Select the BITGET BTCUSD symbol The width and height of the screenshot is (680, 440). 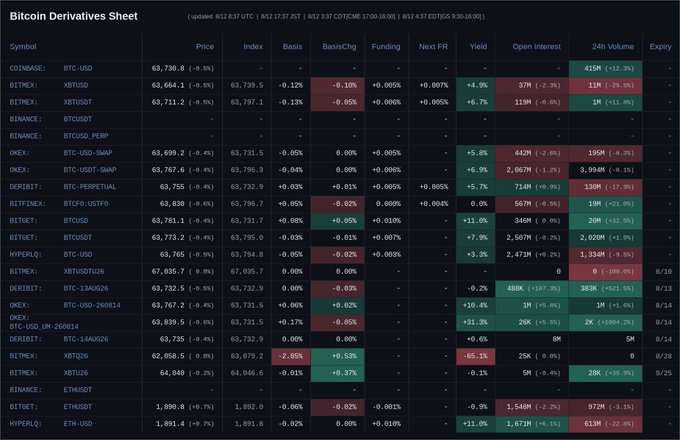[75, 221]
